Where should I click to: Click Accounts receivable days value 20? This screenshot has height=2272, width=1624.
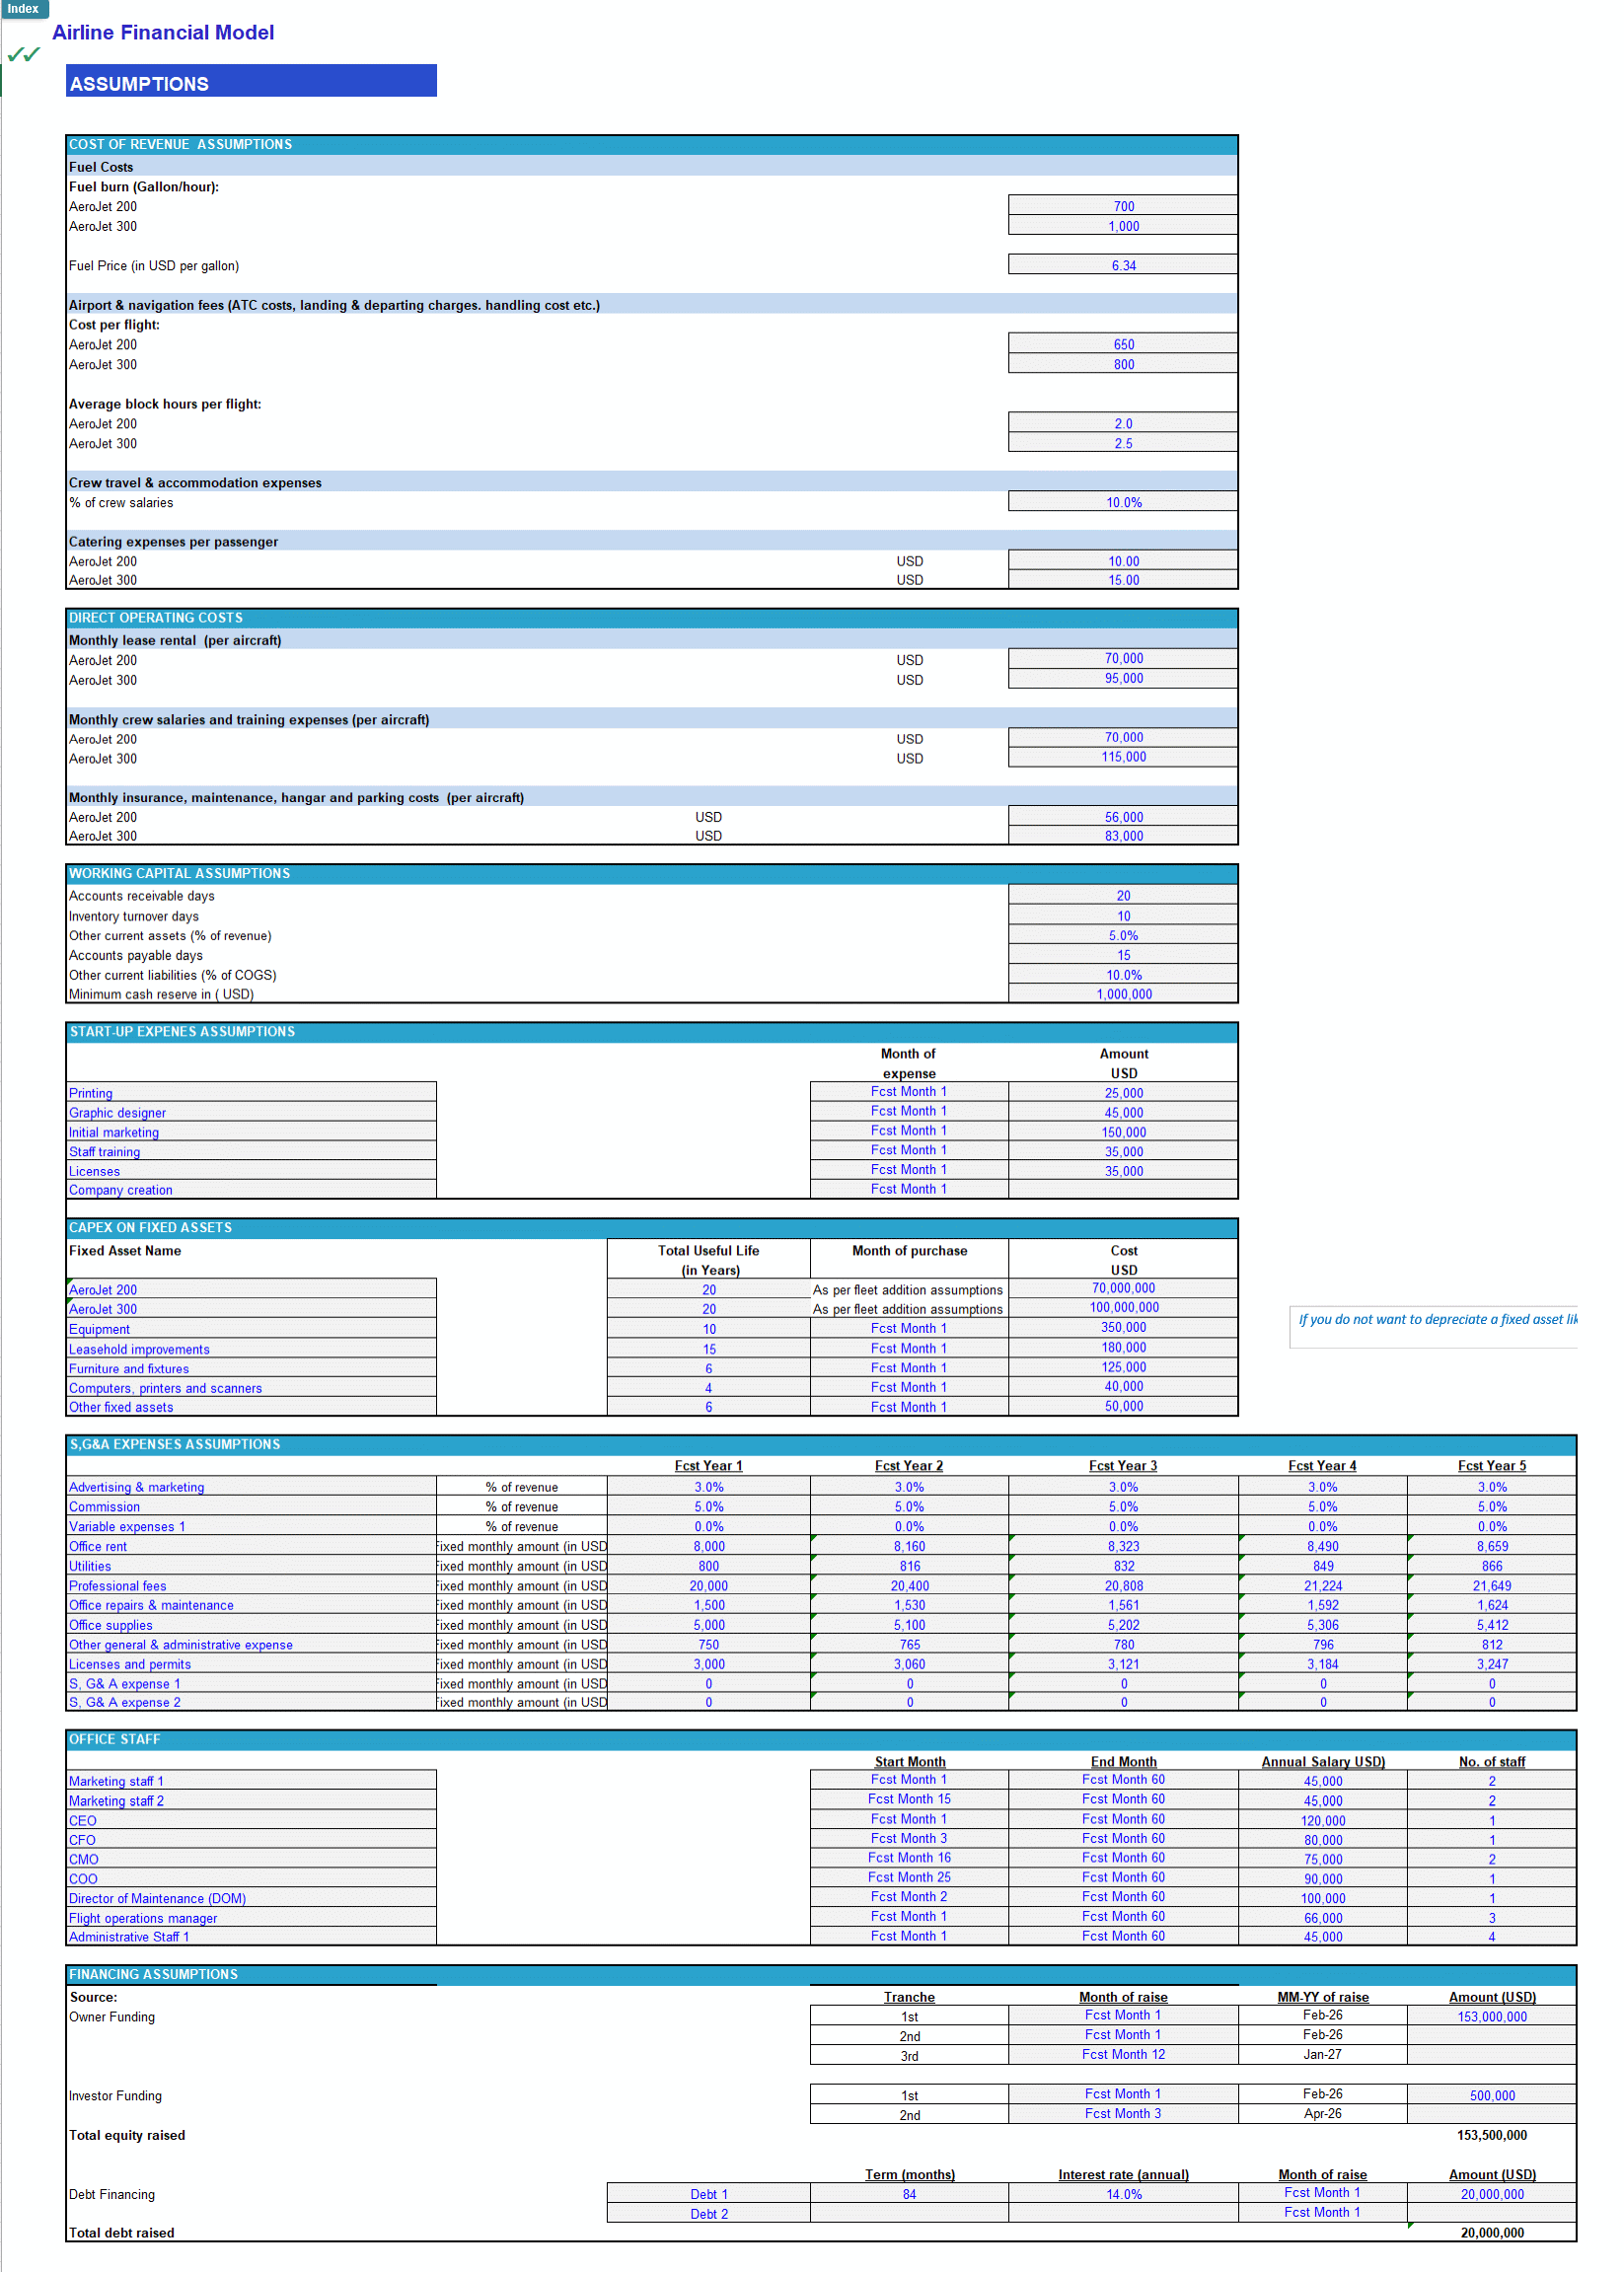(1124, 895)
